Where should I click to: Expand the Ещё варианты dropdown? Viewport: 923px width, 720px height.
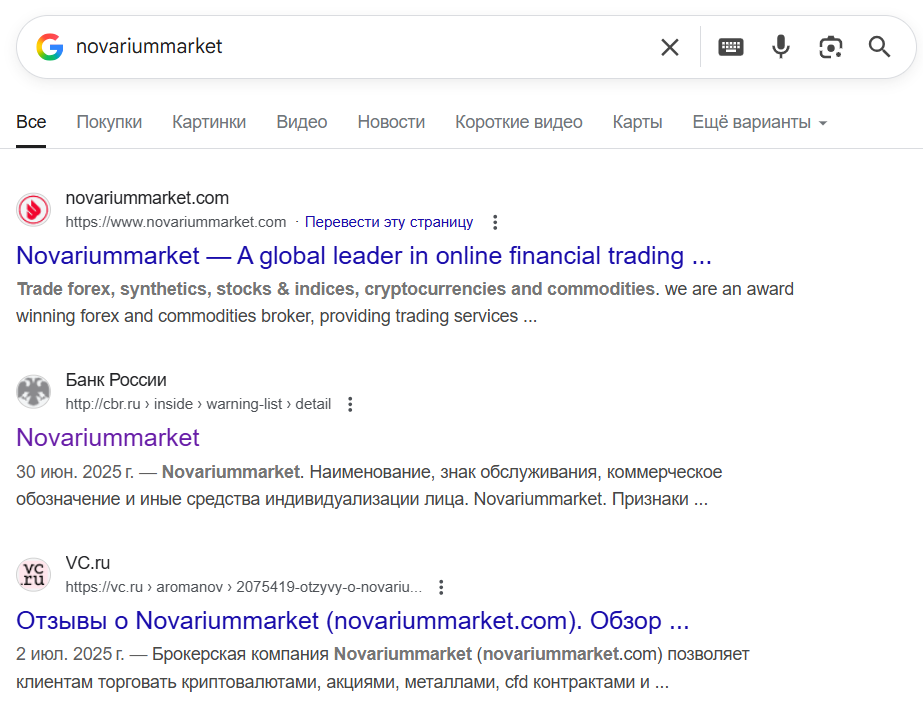(760, 122)
